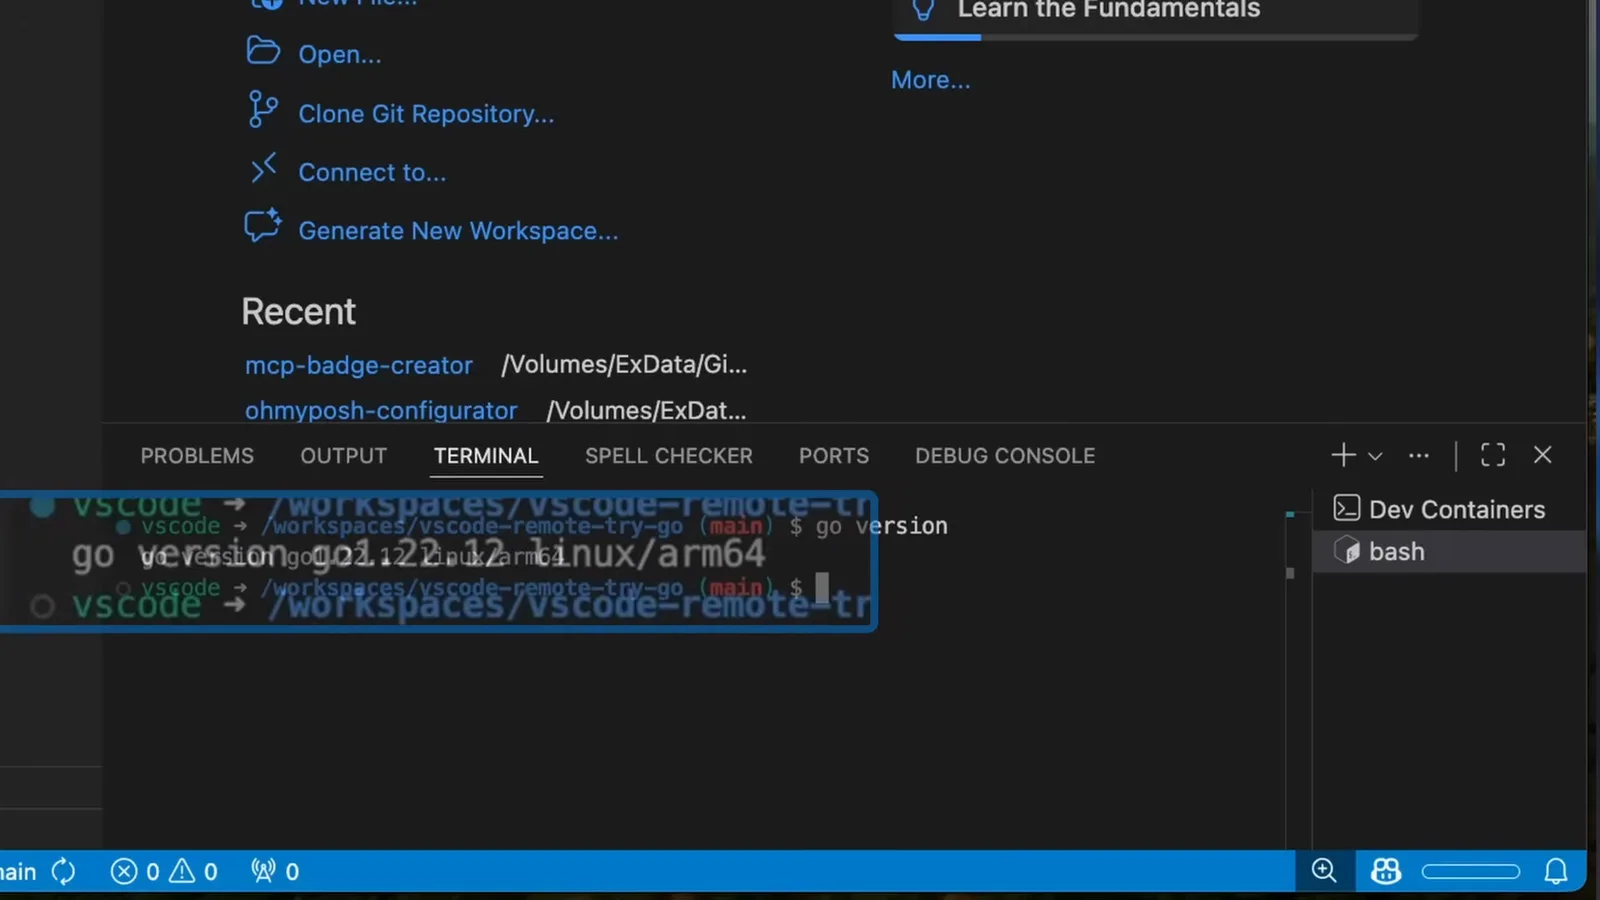
Task: Switch to the PORTS tab
Action: (834, 456)
